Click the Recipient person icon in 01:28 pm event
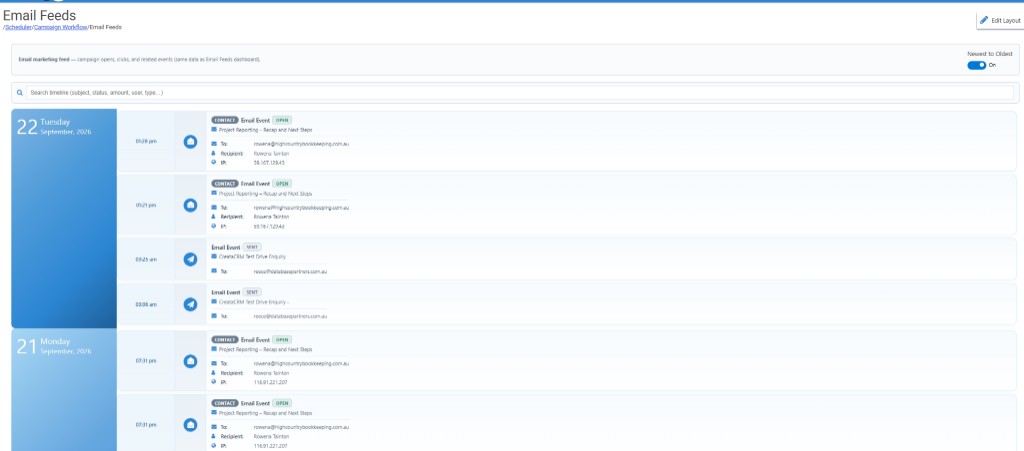 [x=214, y=153]
